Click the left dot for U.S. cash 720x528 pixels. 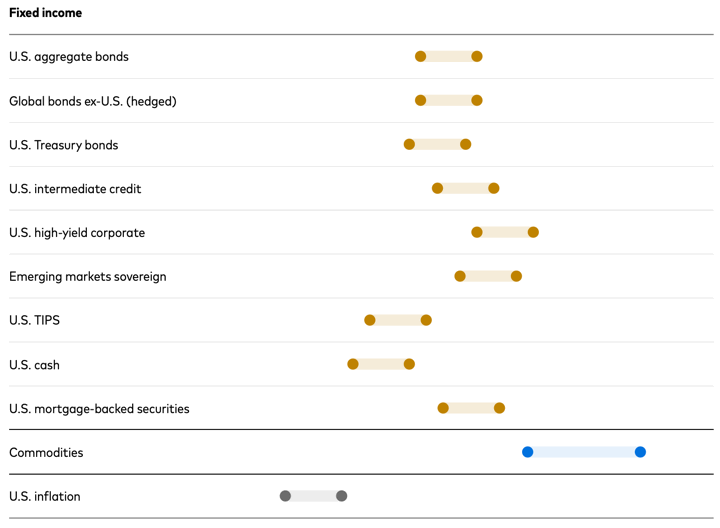point(353,364)
